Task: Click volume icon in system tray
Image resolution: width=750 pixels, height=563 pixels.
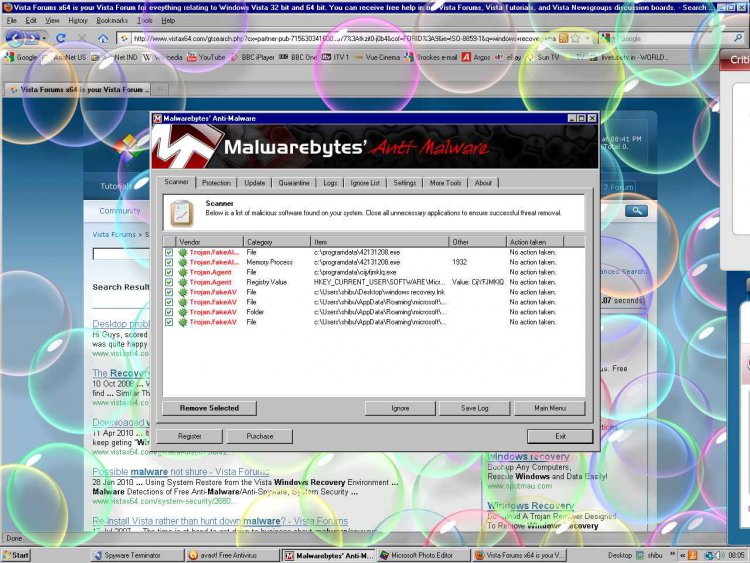Action: (719, 555)
